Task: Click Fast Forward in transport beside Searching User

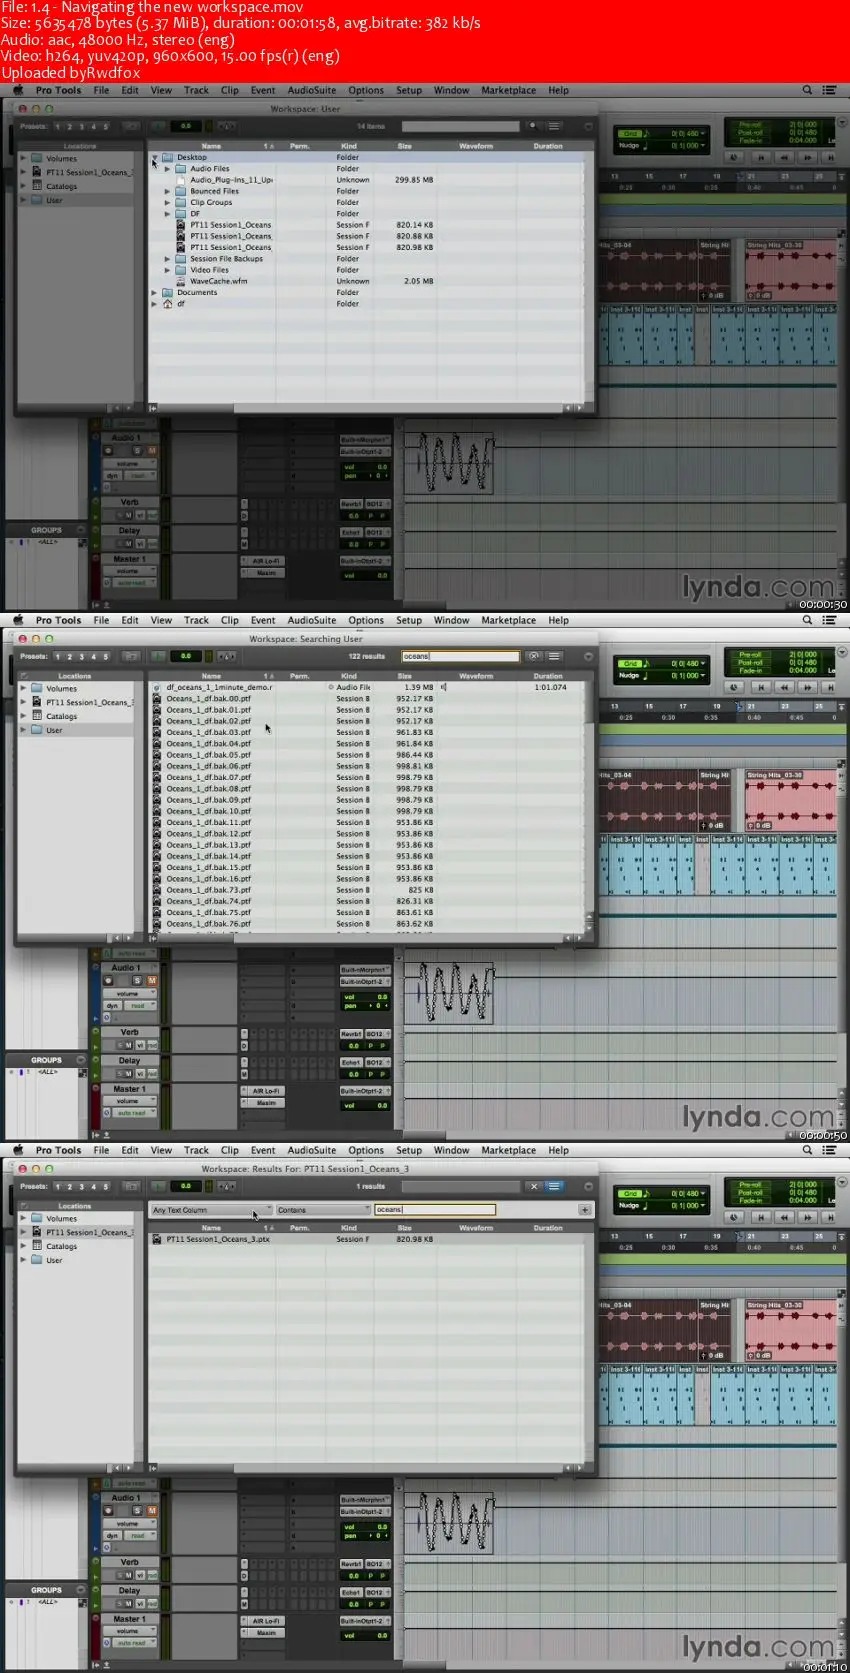Action: [x=807, y=687]
